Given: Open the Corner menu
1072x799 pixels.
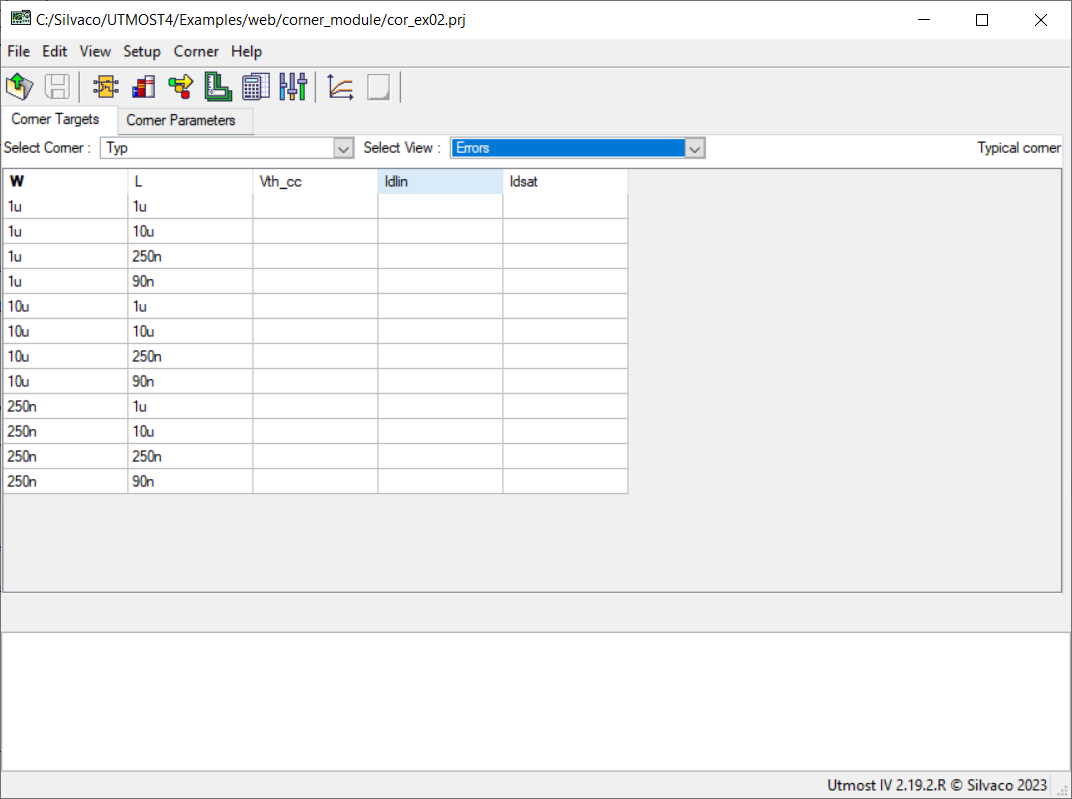Looking at the screenshot, I should [x=196, y=51].
